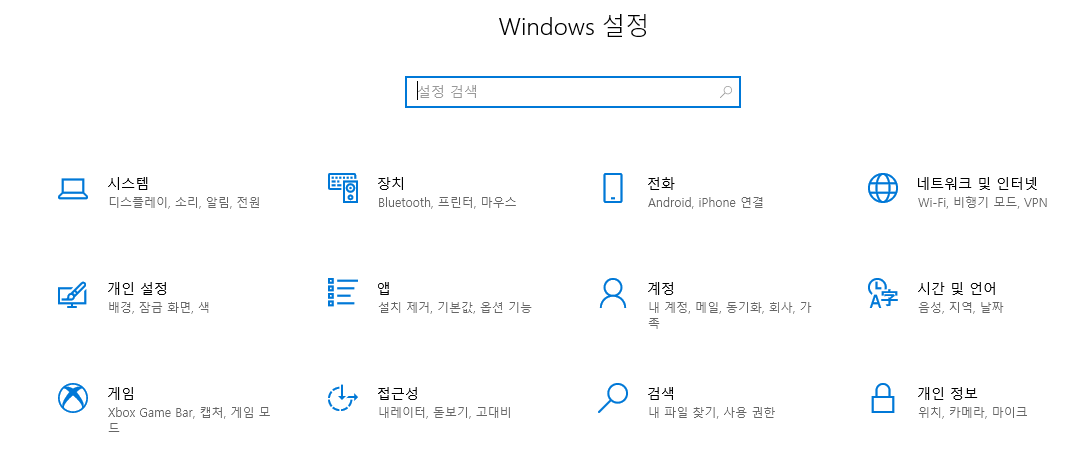
Task: Click the 게임 Xbox icon
Action: 73,398
